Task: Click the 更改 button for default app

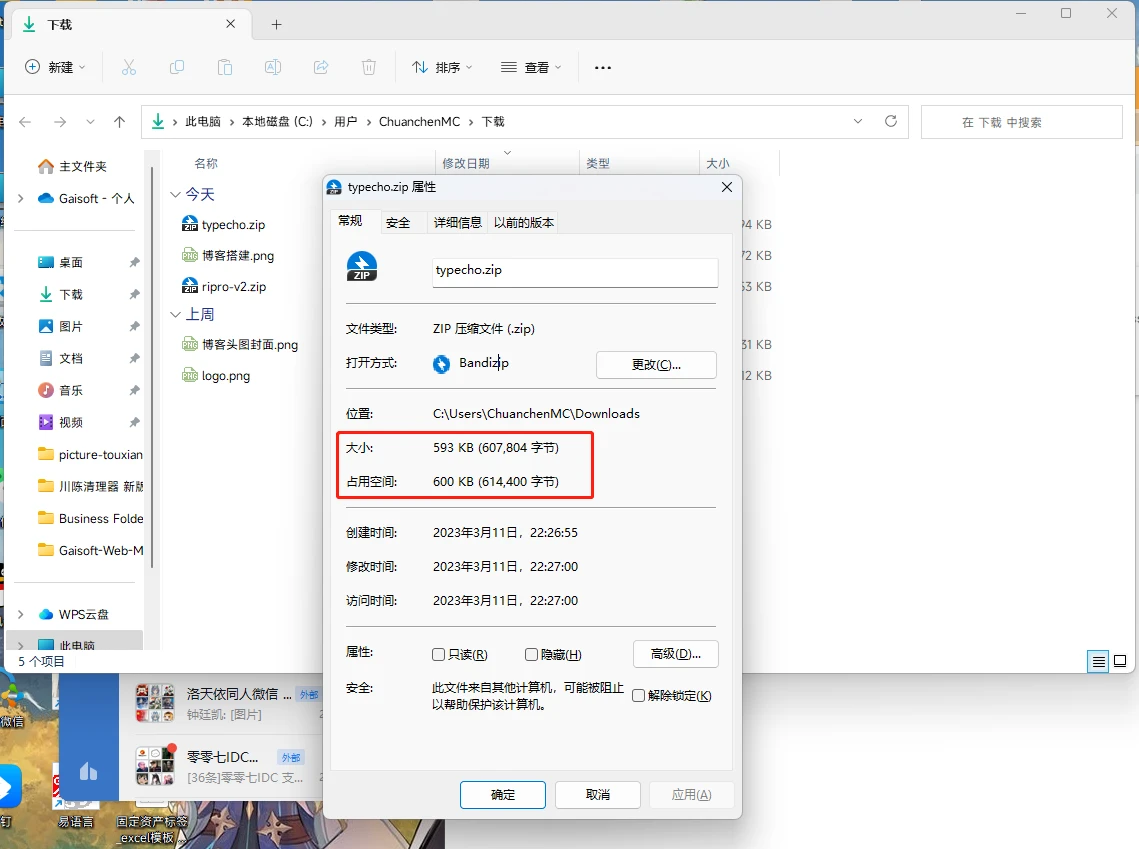Action: [656, 365]
